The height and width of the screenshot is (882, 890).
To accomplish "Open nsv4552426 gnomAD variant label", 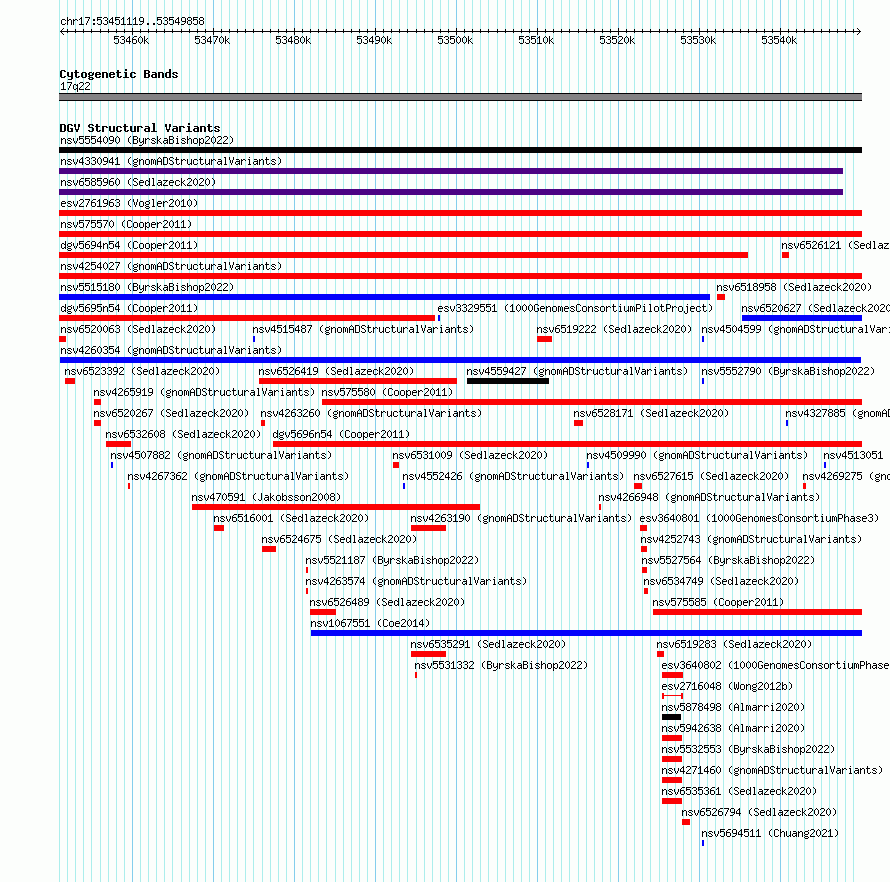I will pyautogui.click(x=513, y=476).
